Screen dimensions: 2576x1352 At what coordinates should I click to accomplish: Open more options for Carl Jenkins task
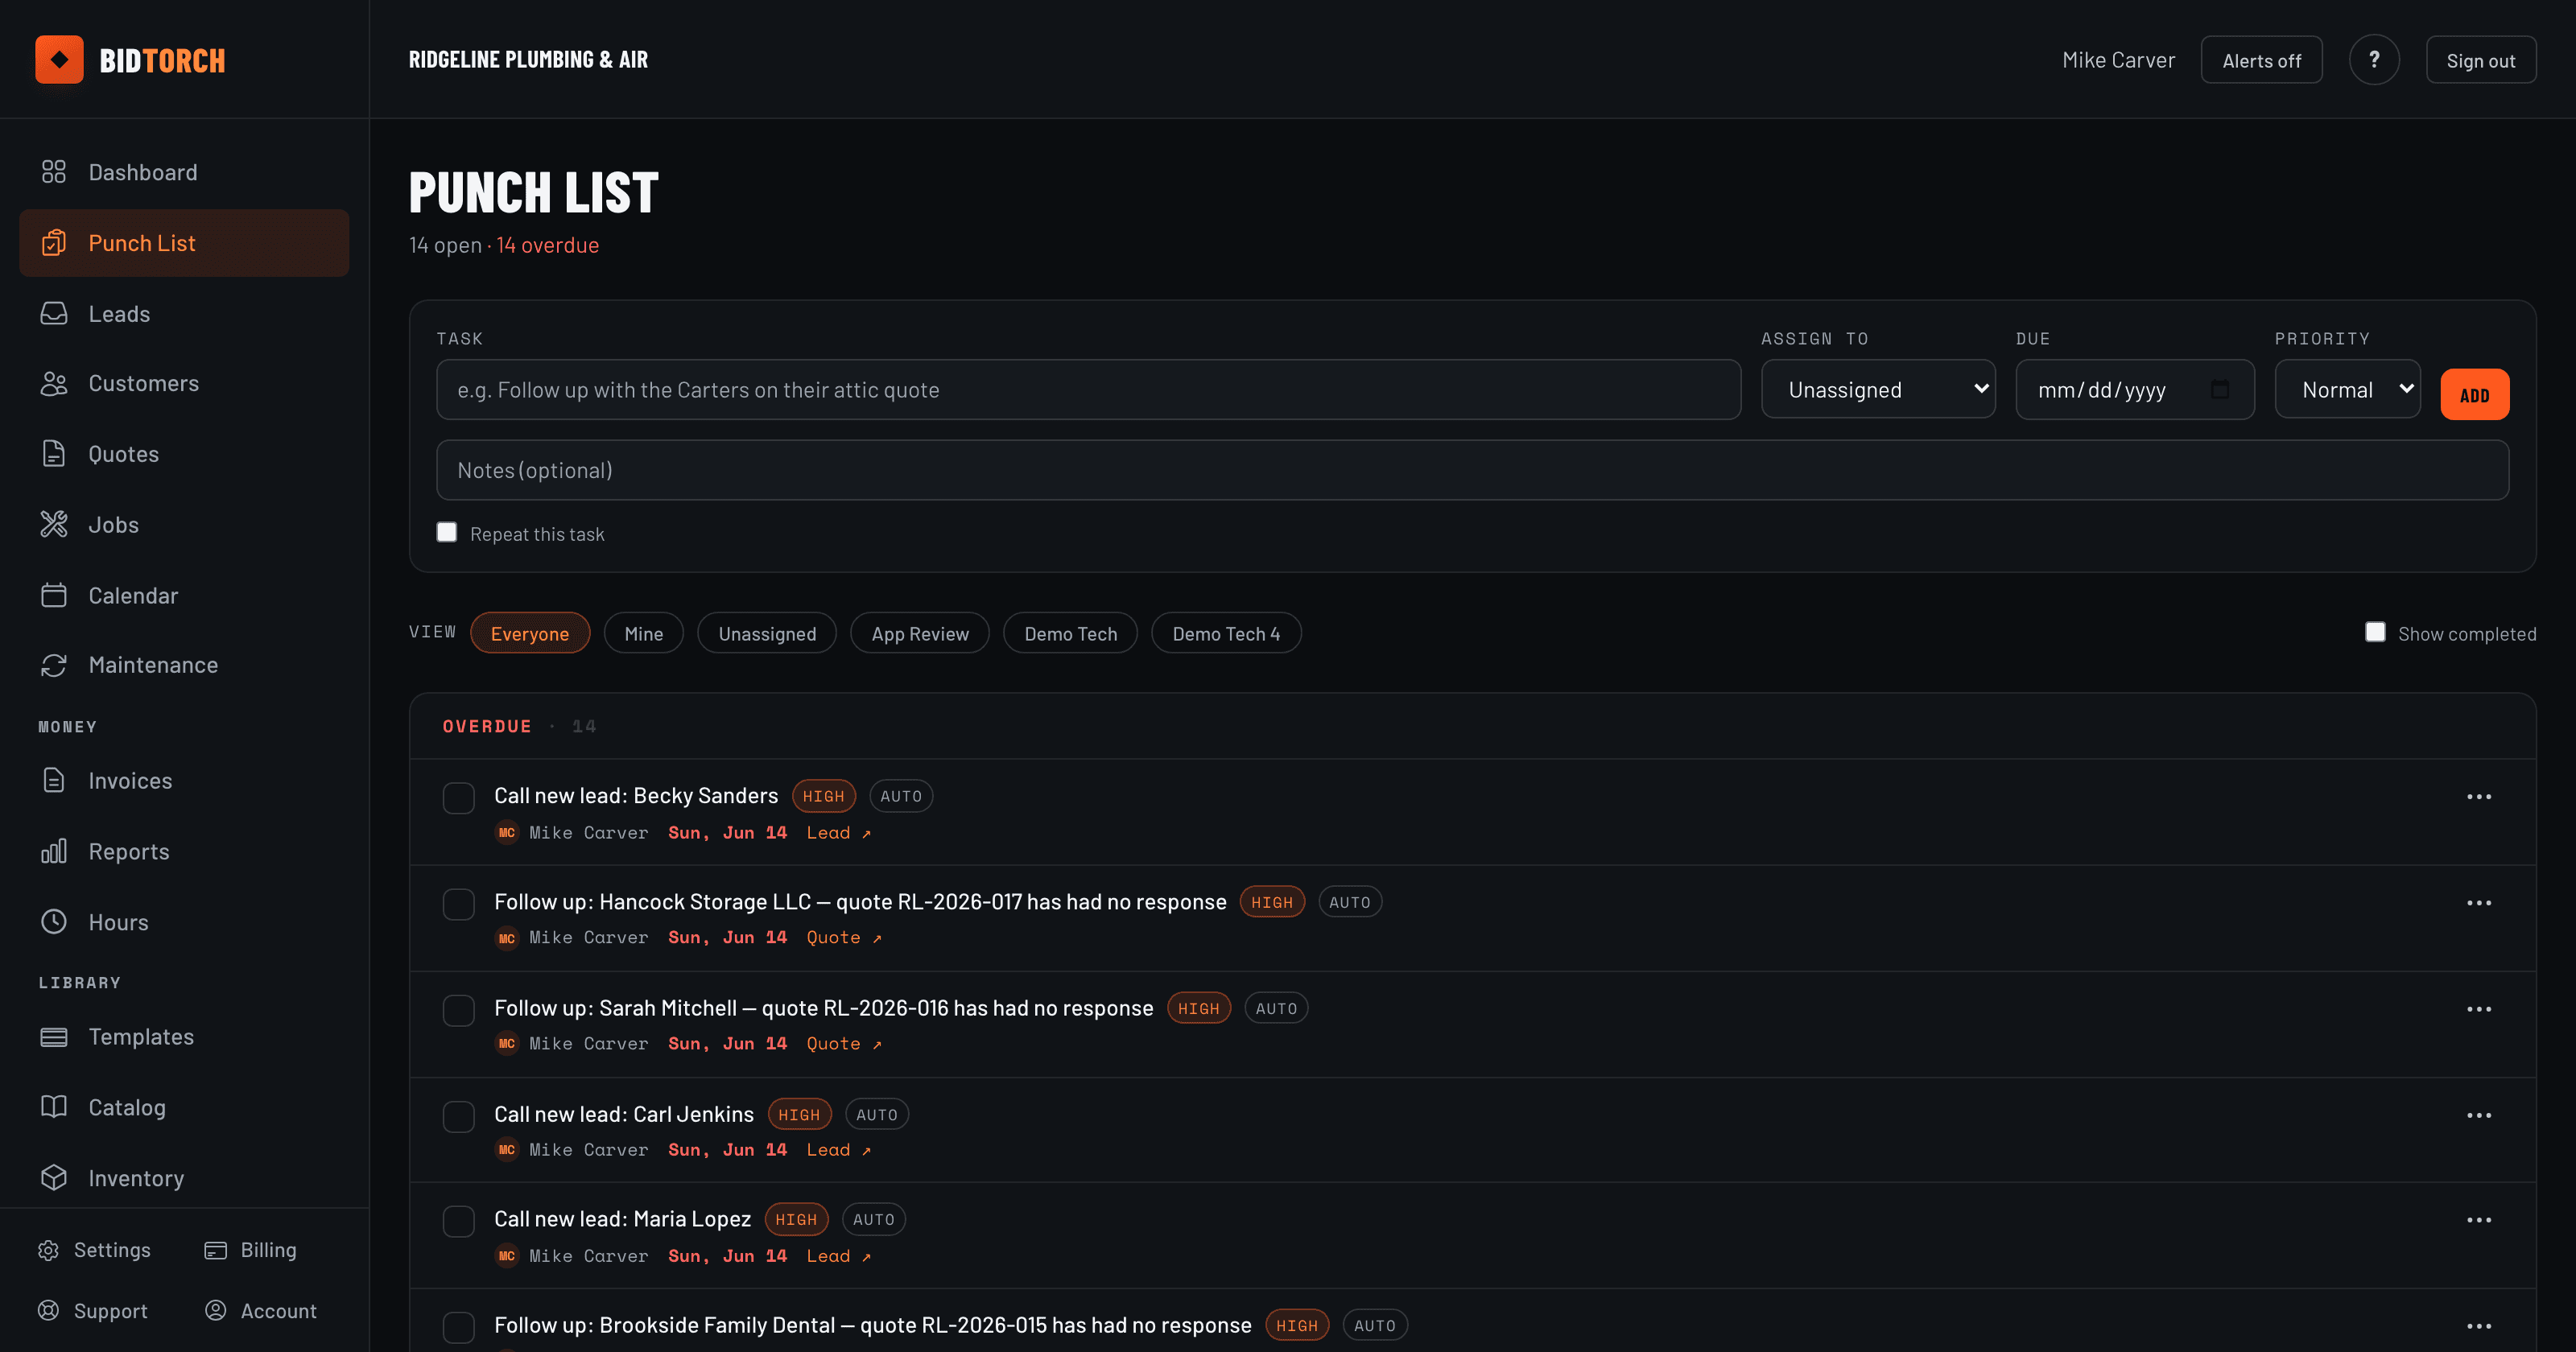click(2479, 1115)
